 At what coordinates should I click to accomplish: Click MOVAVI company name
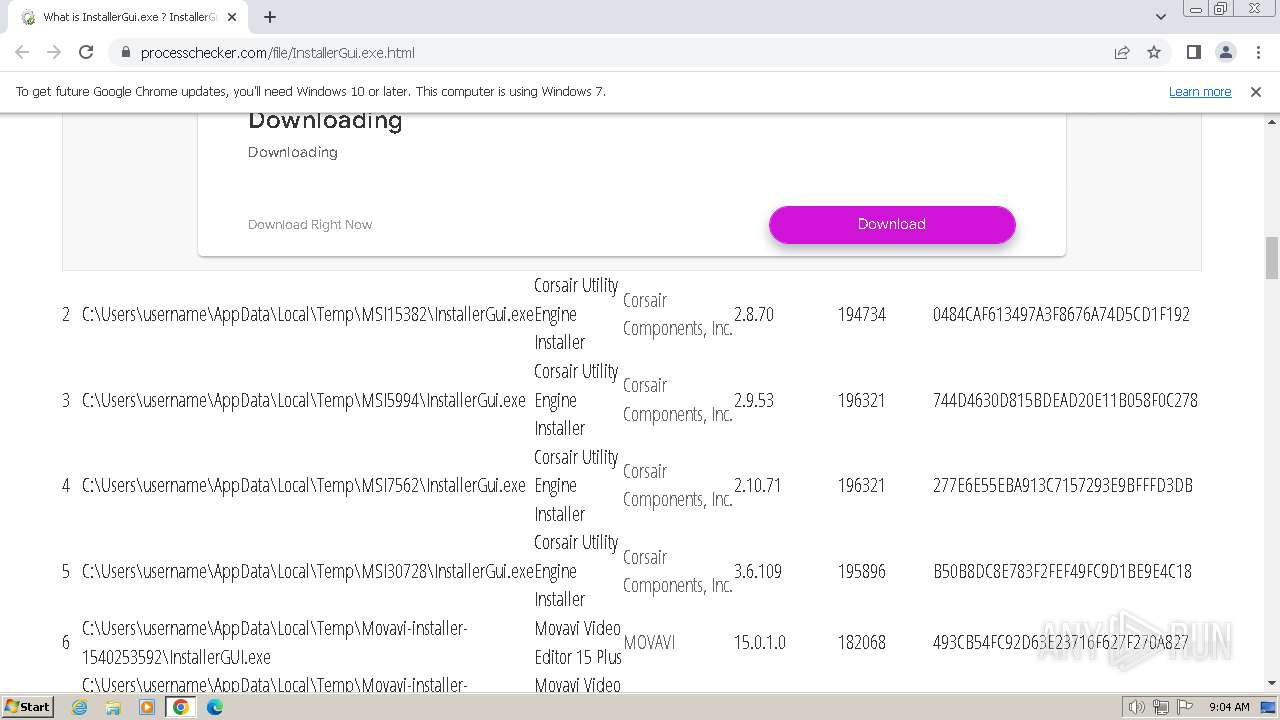649,642
